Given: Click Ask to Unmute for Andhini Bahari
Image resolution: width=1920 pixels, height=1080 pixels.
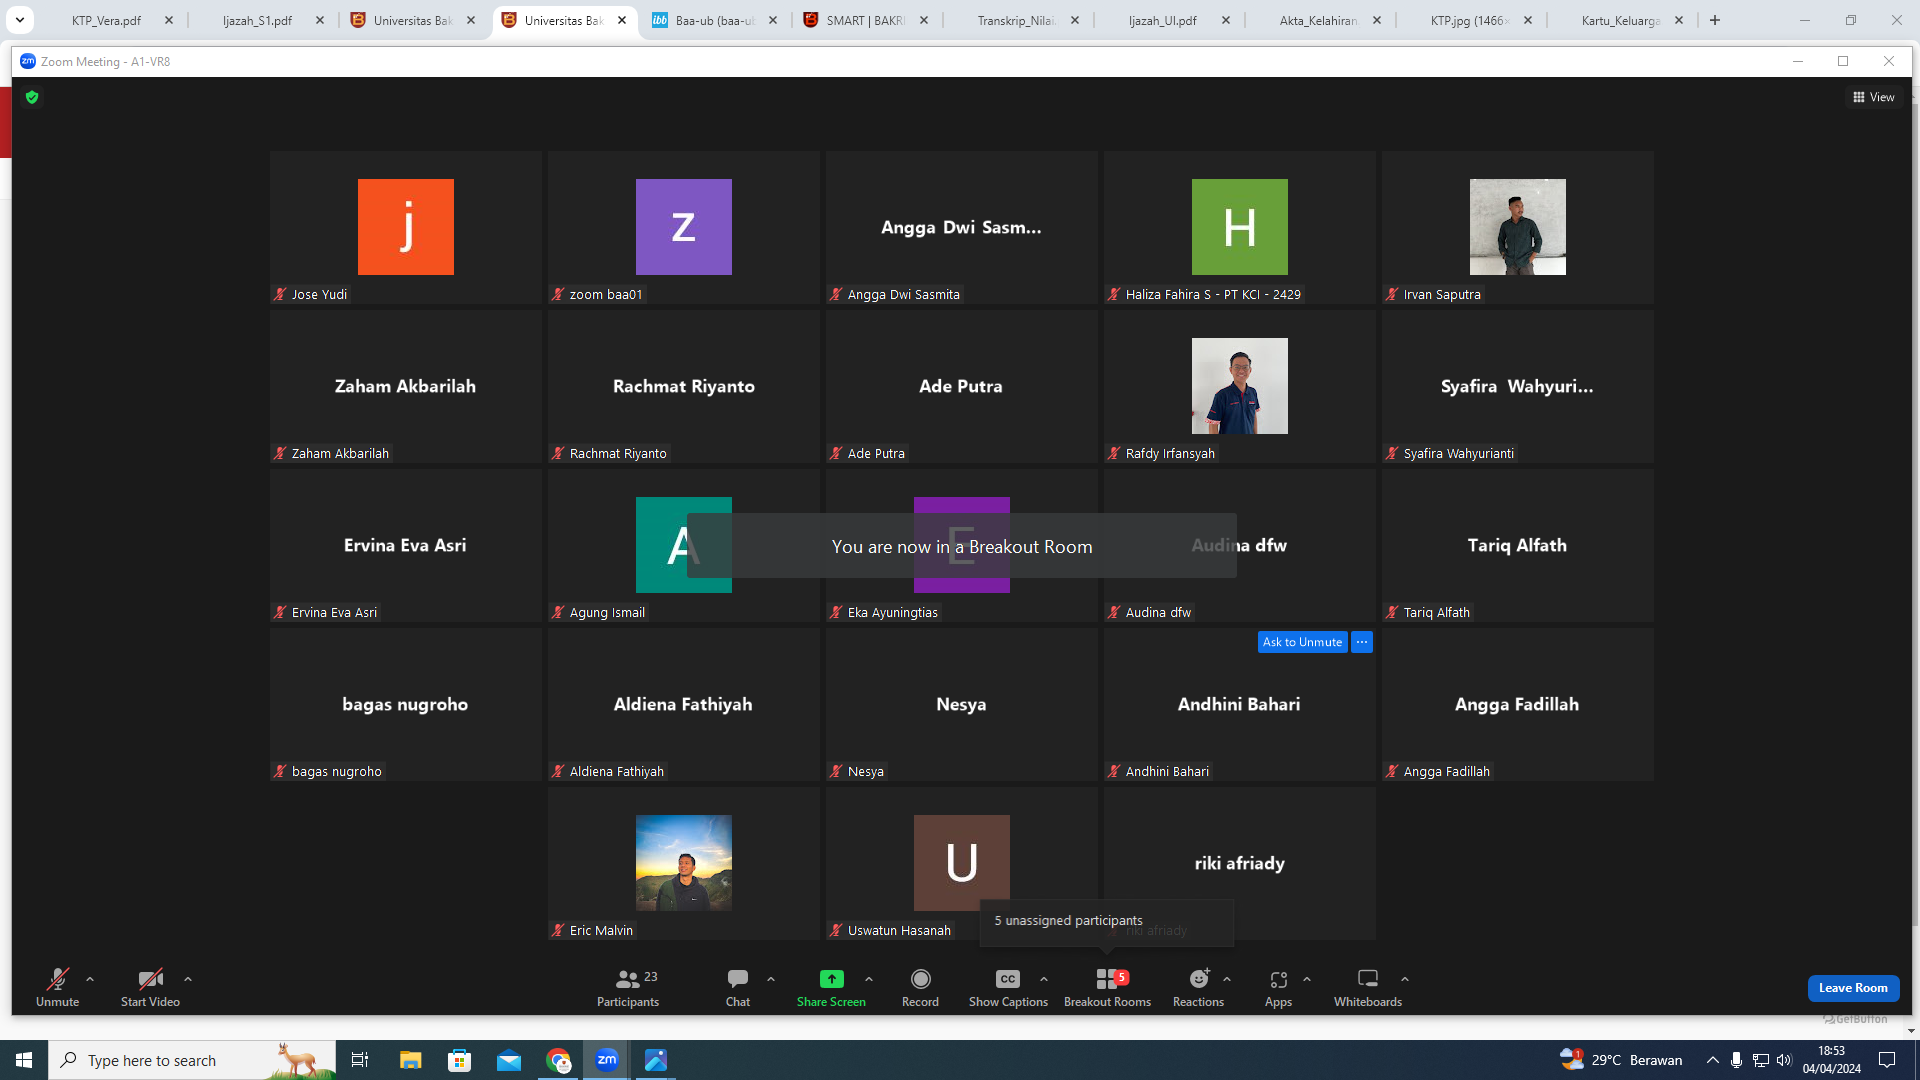Looking at the screenshot, I should click(1302, 642).
